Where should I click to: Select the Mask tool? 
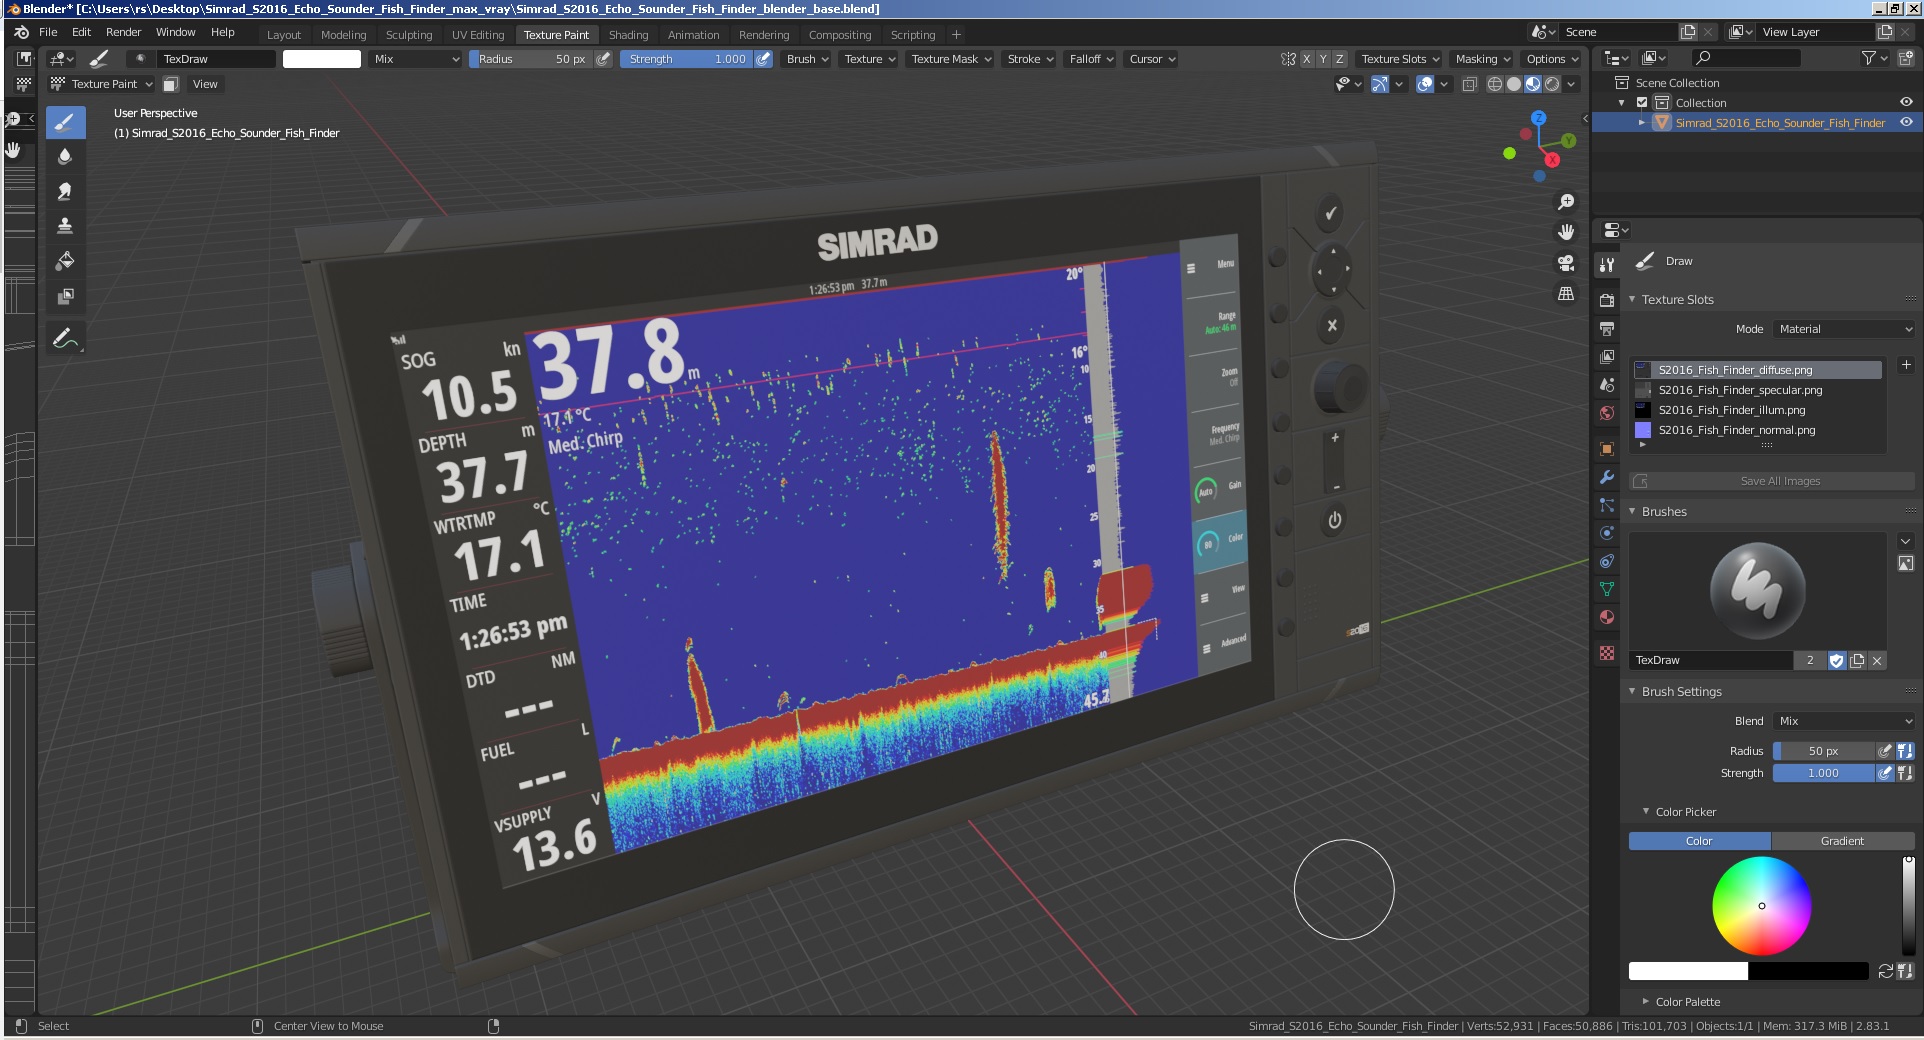(65, 296)
